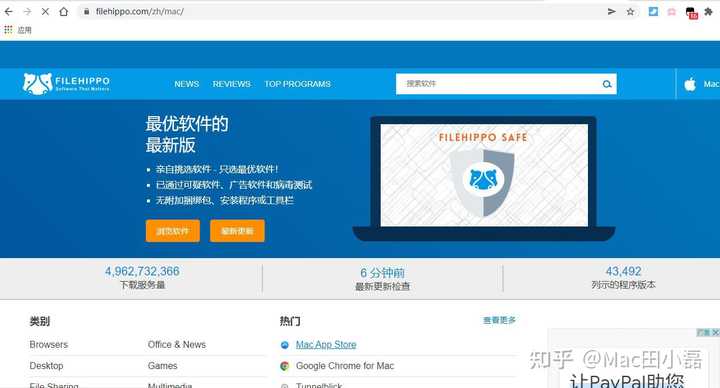Click the 43,492 program versions figure
The height and width of the screenshot is (388, 720).
[x=624, y=271]
